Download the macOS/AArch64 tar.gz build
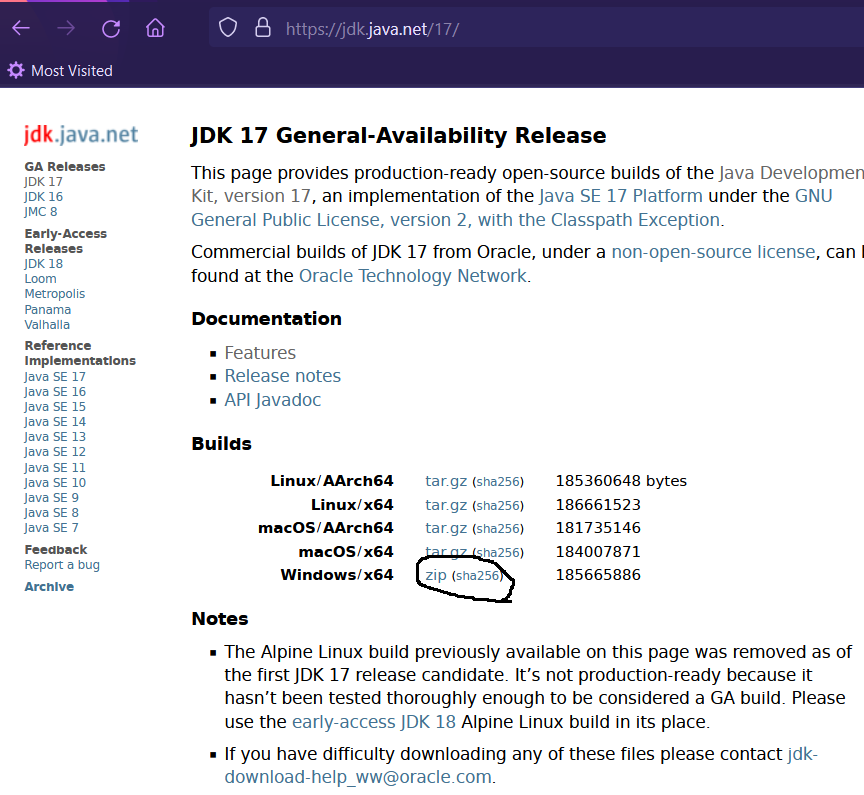Image resolution: width=864 pixels, height=795 pixels. click(x=446, y=528)
